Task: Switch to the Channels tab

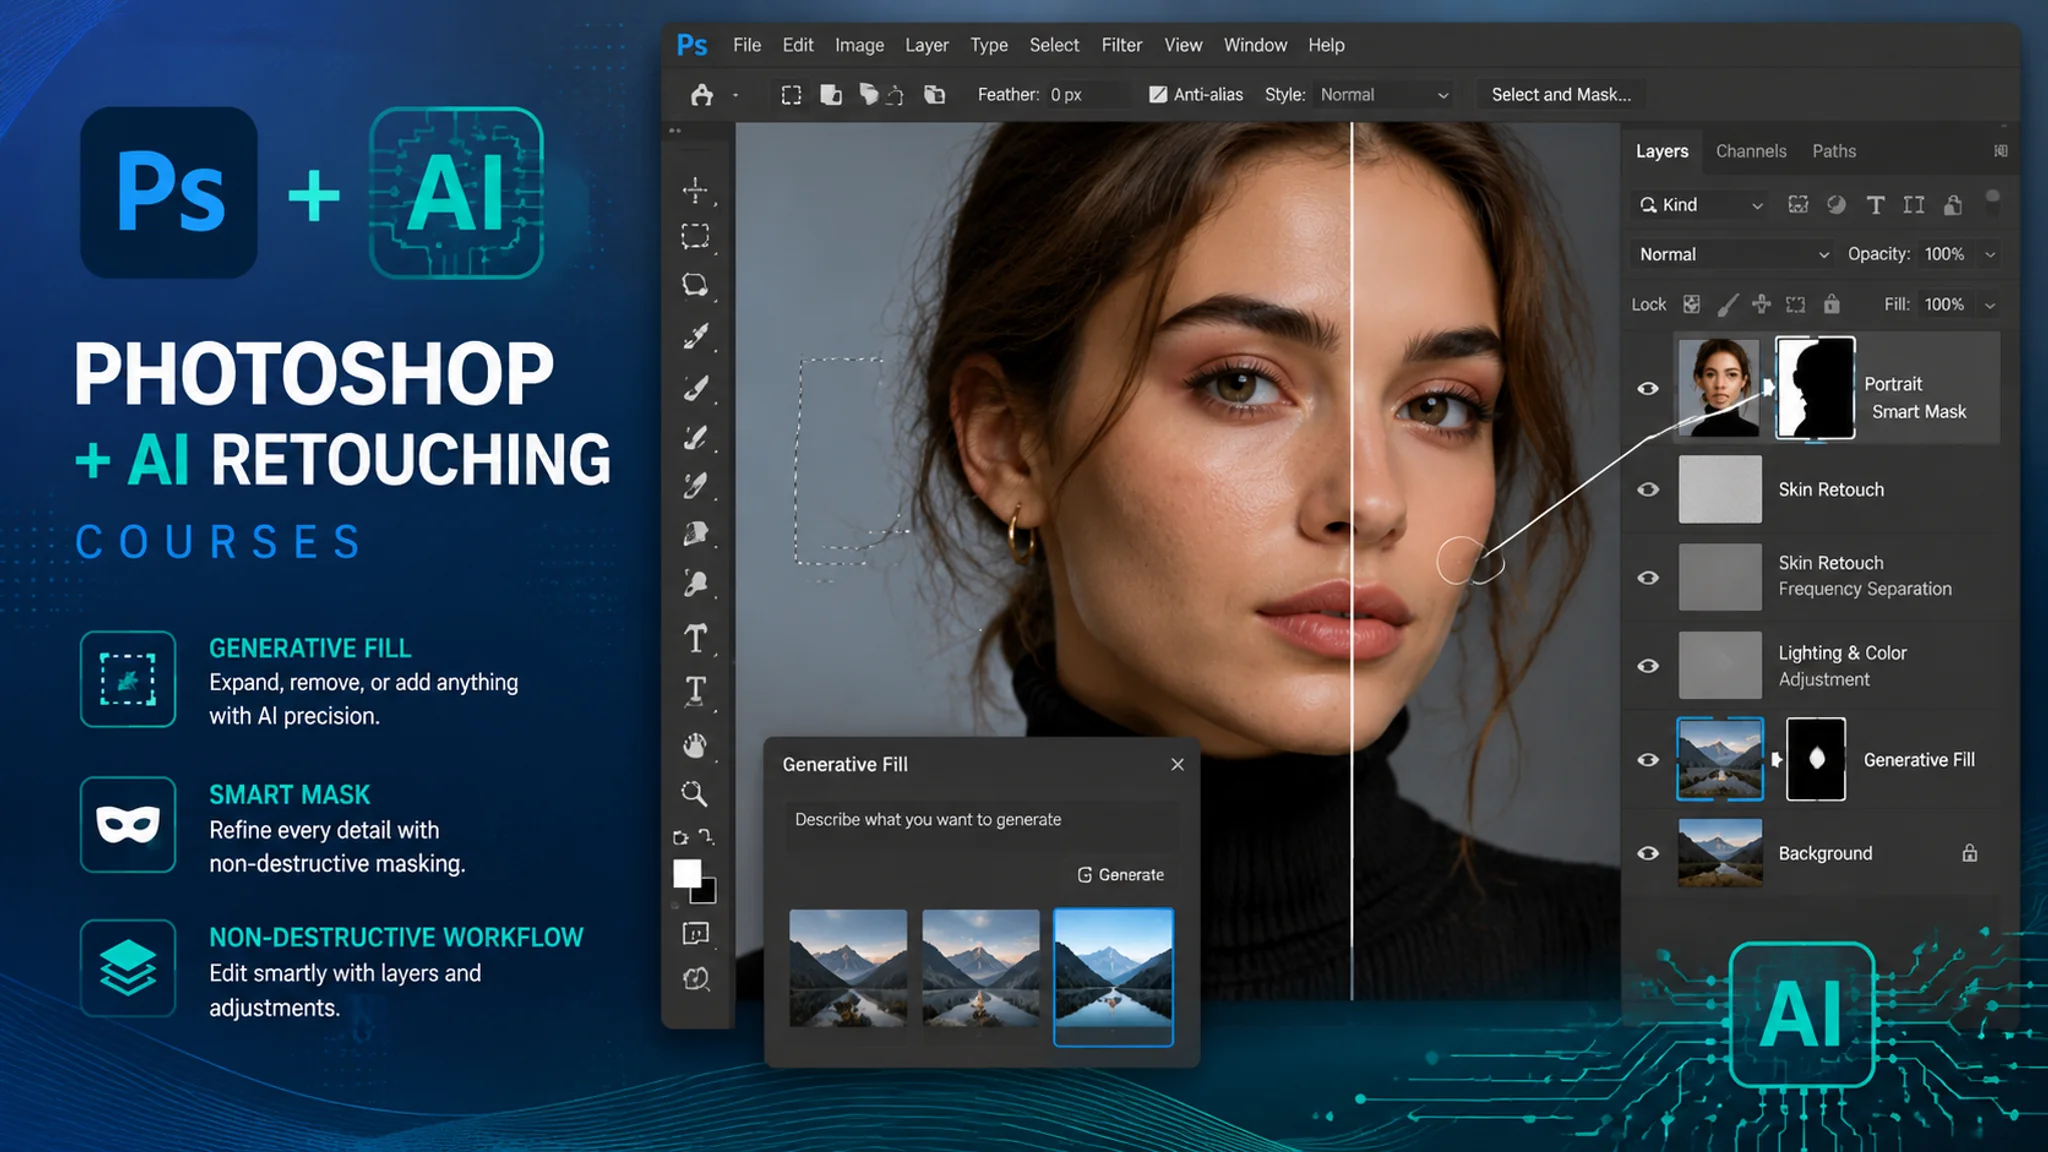Action: (x=1751, y=151)
